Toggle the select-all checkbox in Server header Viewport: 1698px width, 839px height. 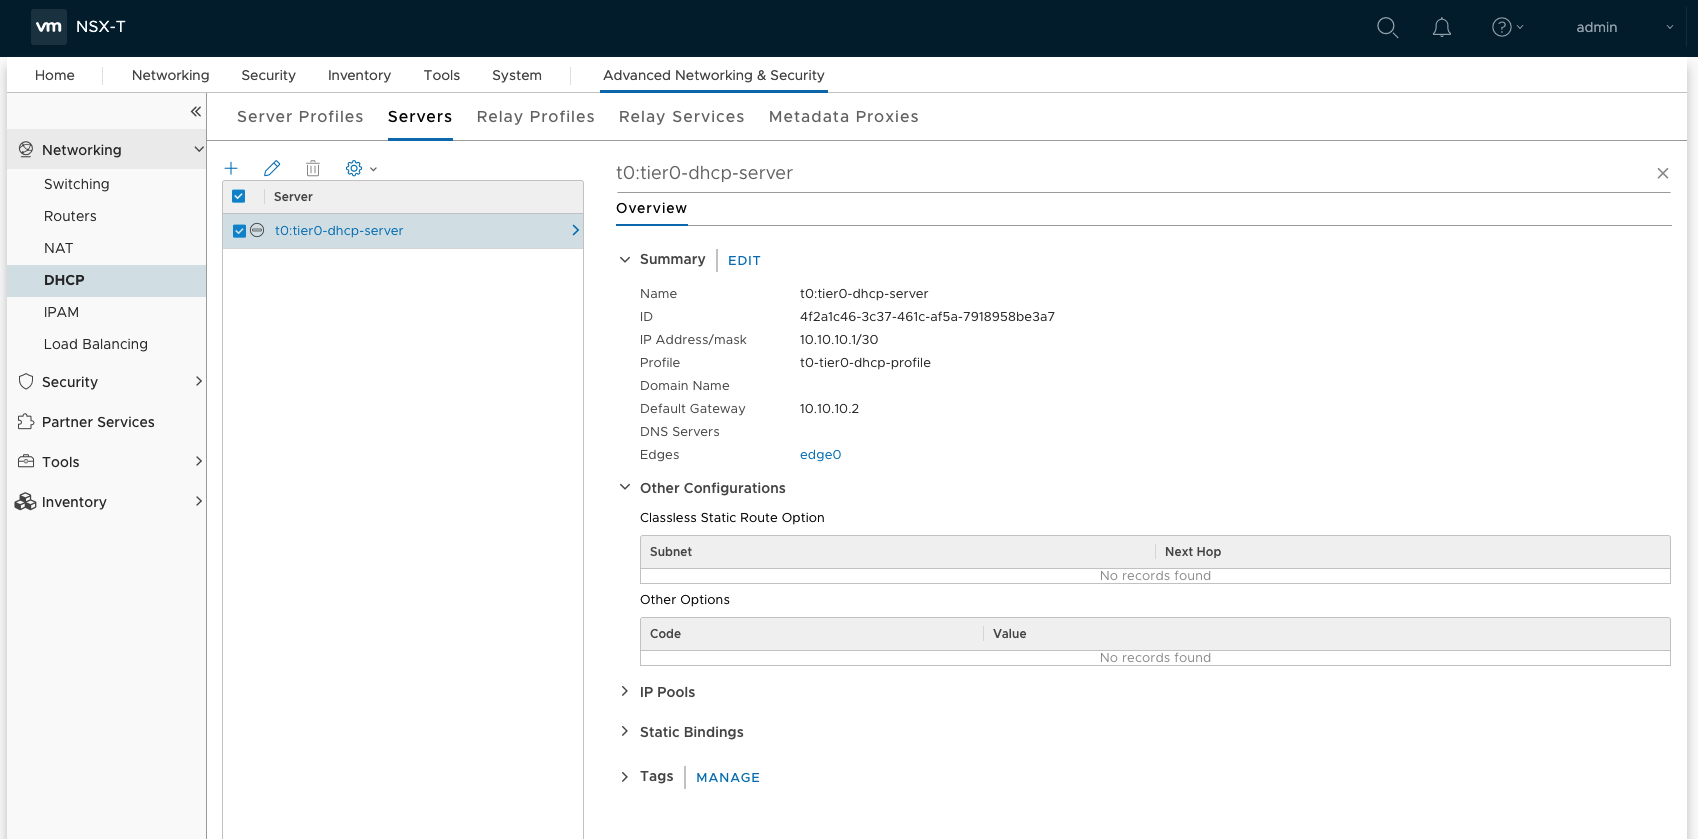click(x=239, y=196)
